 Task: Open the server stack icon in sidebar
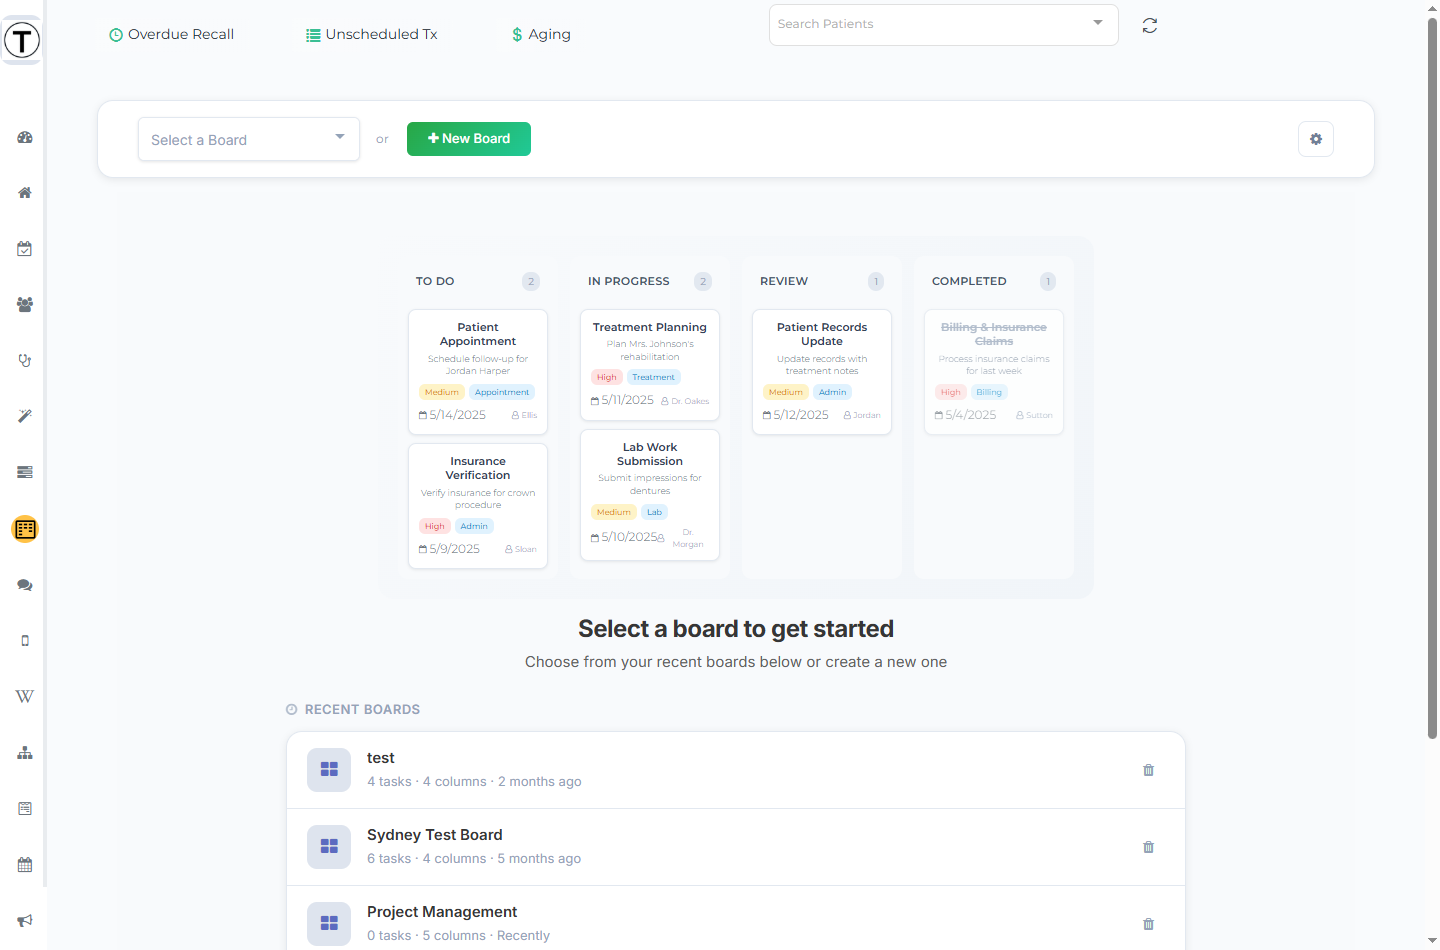coord(25,472)
